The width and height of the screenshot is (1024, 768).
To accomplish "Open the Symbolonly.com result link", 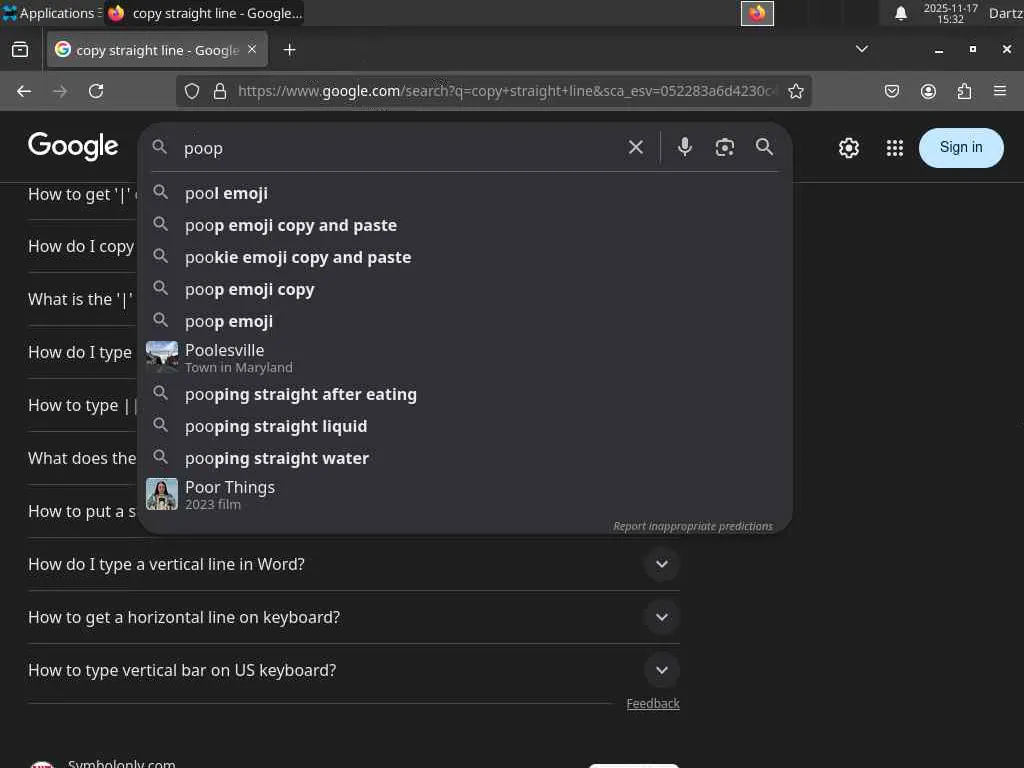I will point(121,763).
